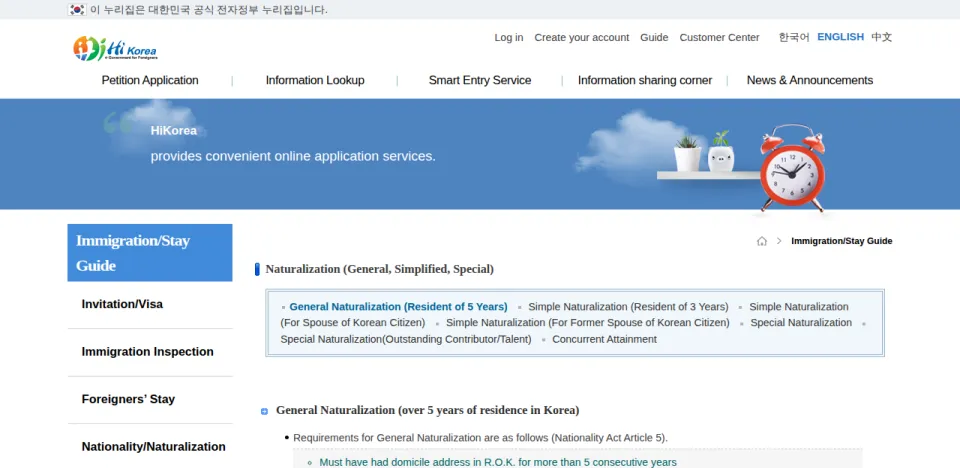The image size is (960, 468).
Task: Click the banner text about online application services
Action: (293, 156)
